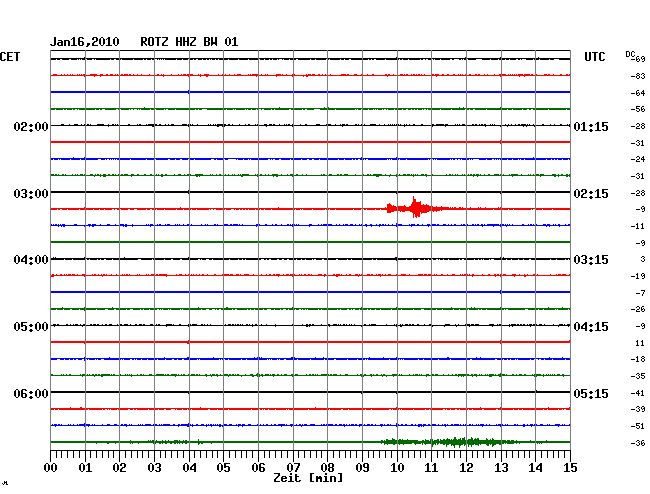
Task: Click the 02:00 CET time label
Action: pos(31,126)
